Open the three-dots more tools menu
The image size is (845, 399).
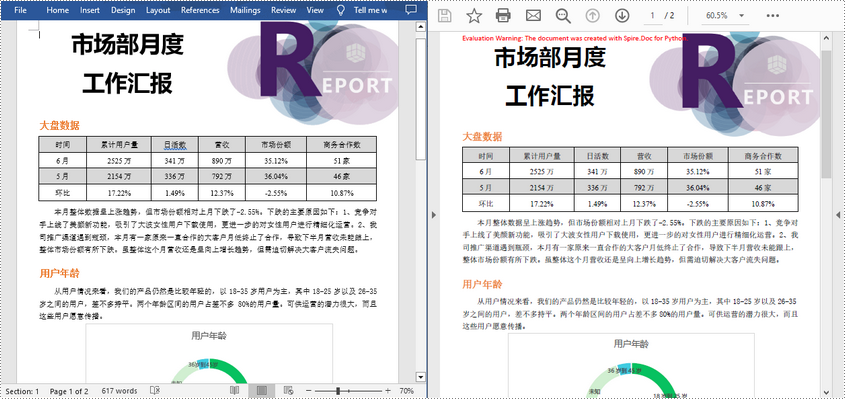pyautogui.click(x=773, y=16)
